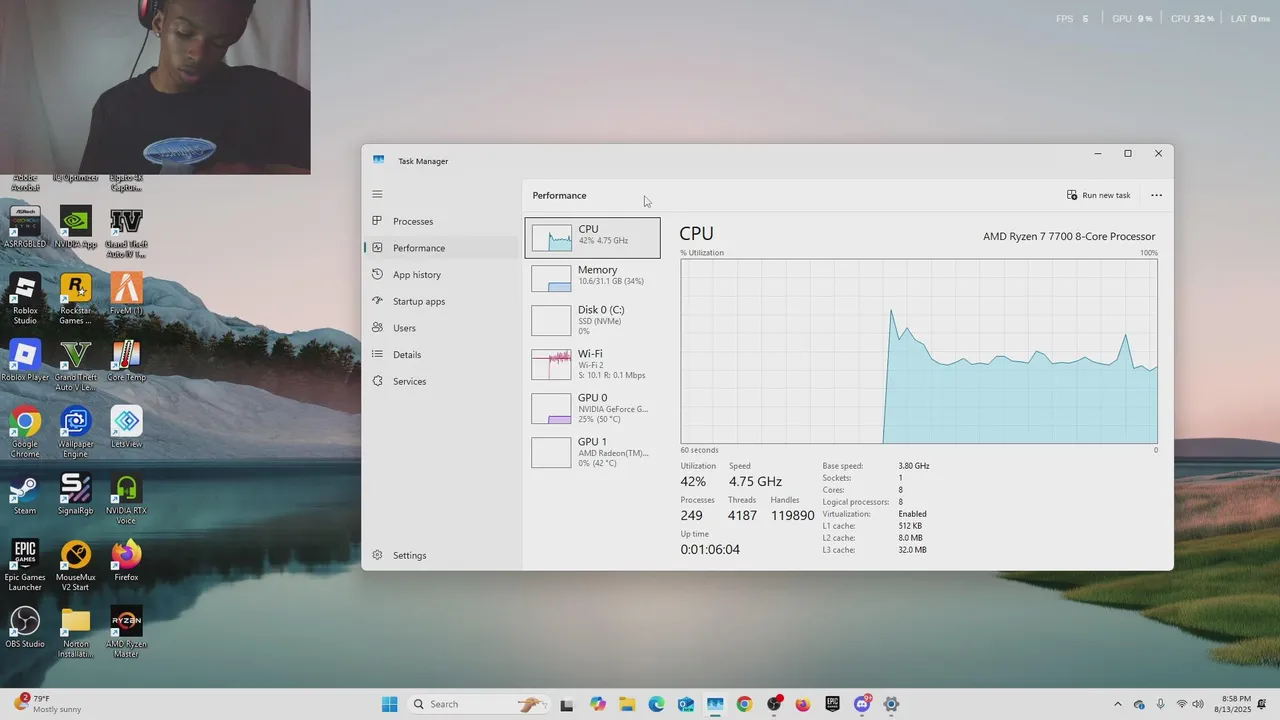This screenshot has height=720, width=1280.
Task: Open MouseMux V2 Start desktop icon
Action: [76, 566]
